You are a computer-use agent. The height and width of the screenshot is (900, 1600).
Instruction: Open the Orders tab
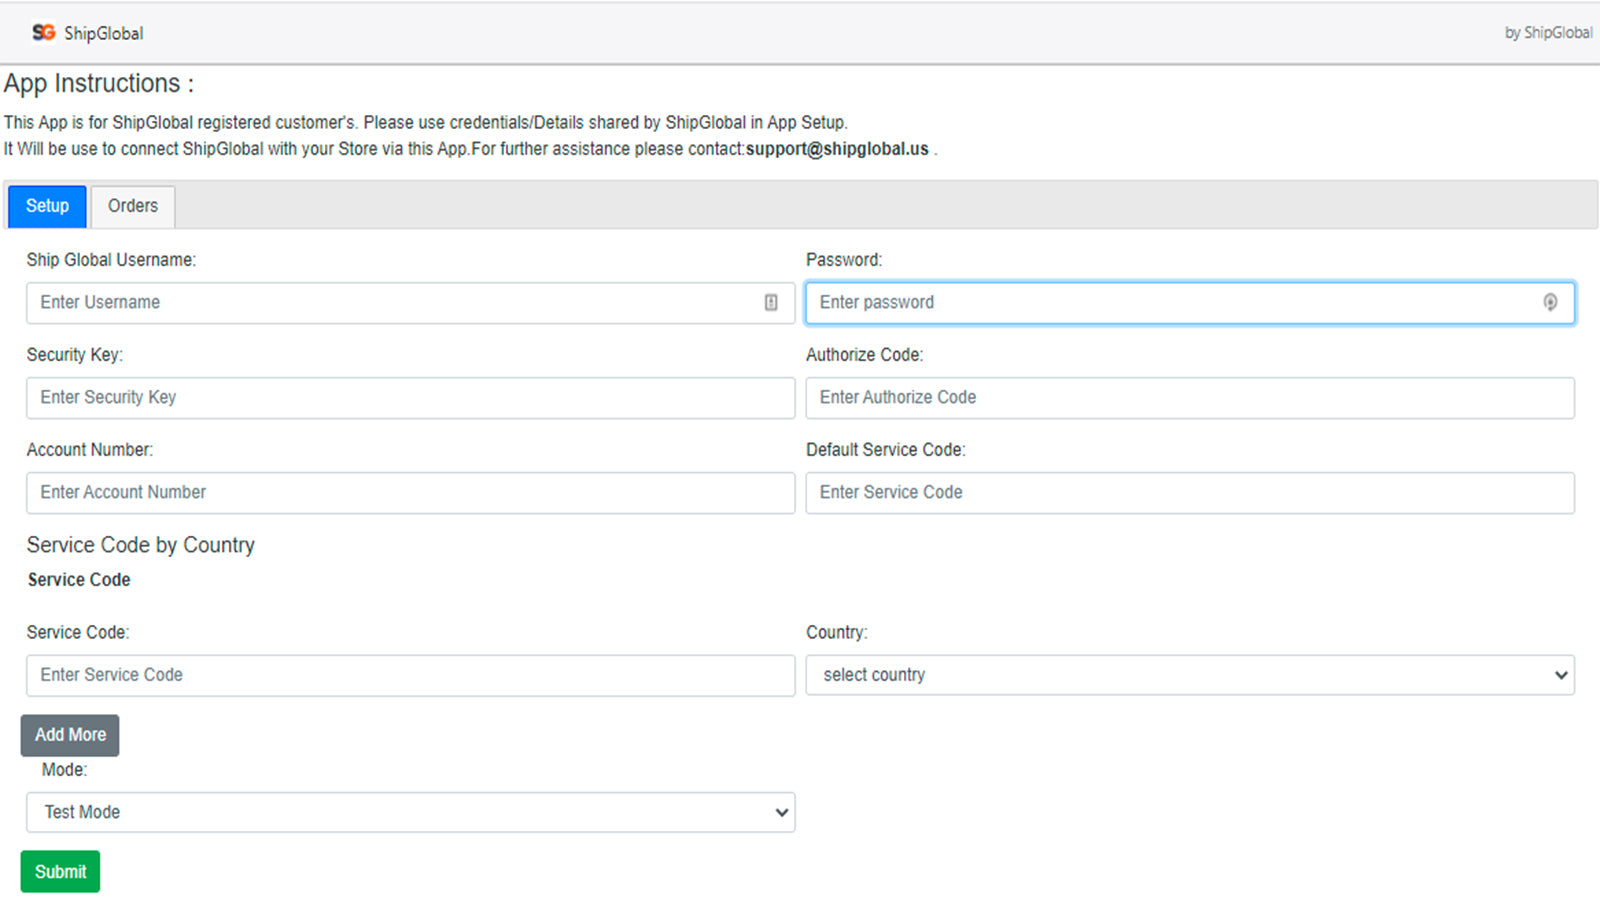pos(133,206)
